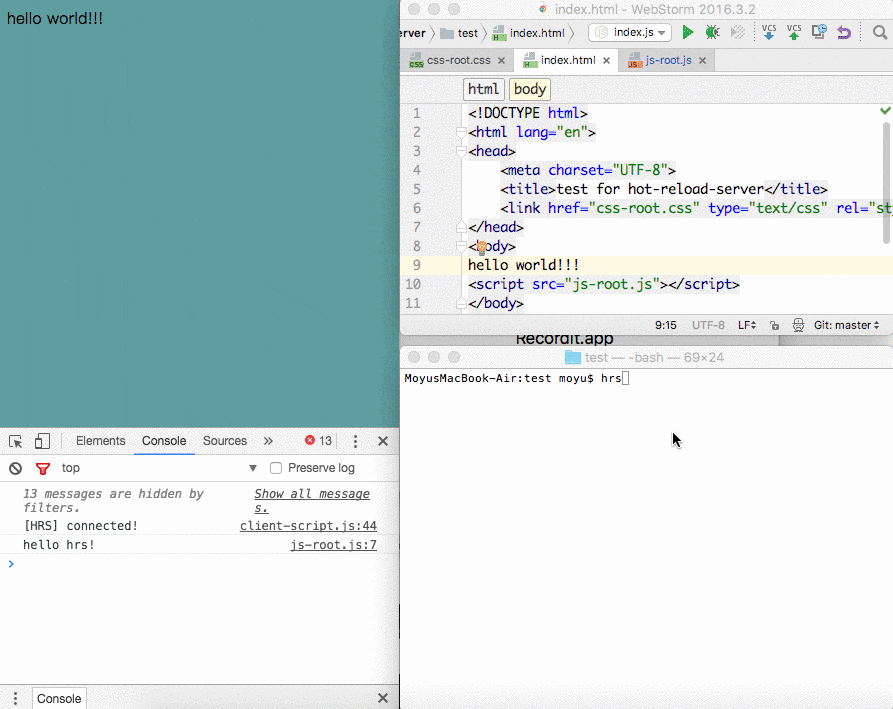Click the 9:15 caret position indicator

point(665,325)
